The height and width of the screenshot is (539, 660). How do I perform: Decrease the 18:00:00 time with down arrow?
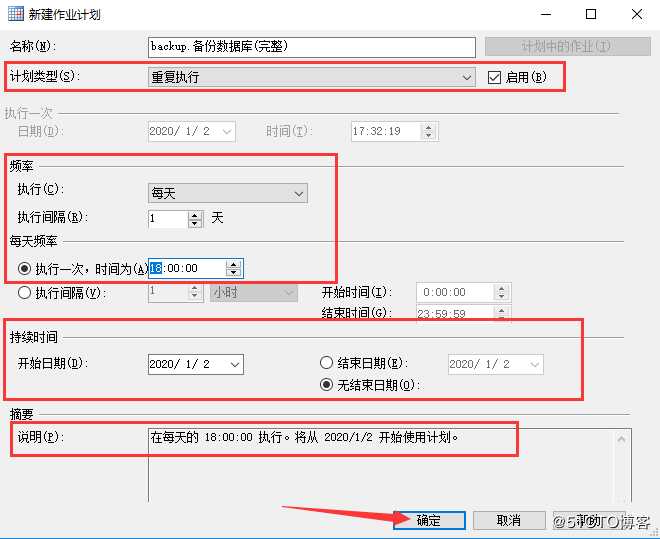coord(234,273)
